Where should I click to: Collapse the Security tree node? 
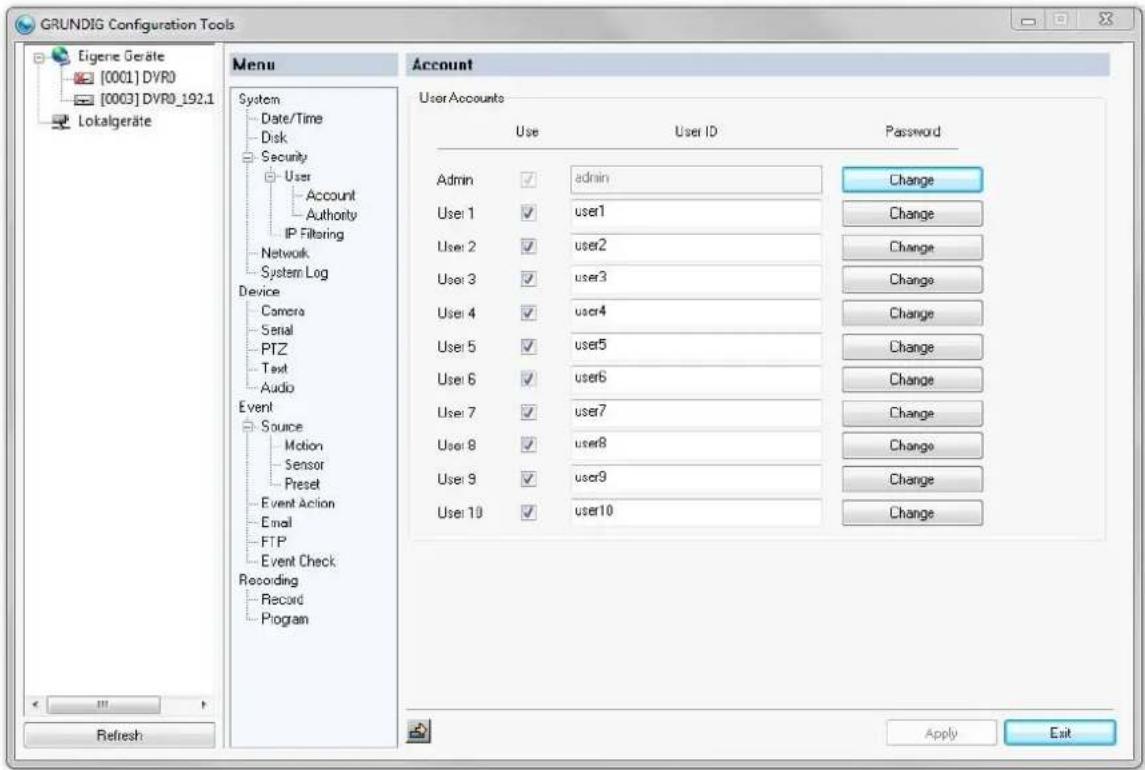pos(247,157)
